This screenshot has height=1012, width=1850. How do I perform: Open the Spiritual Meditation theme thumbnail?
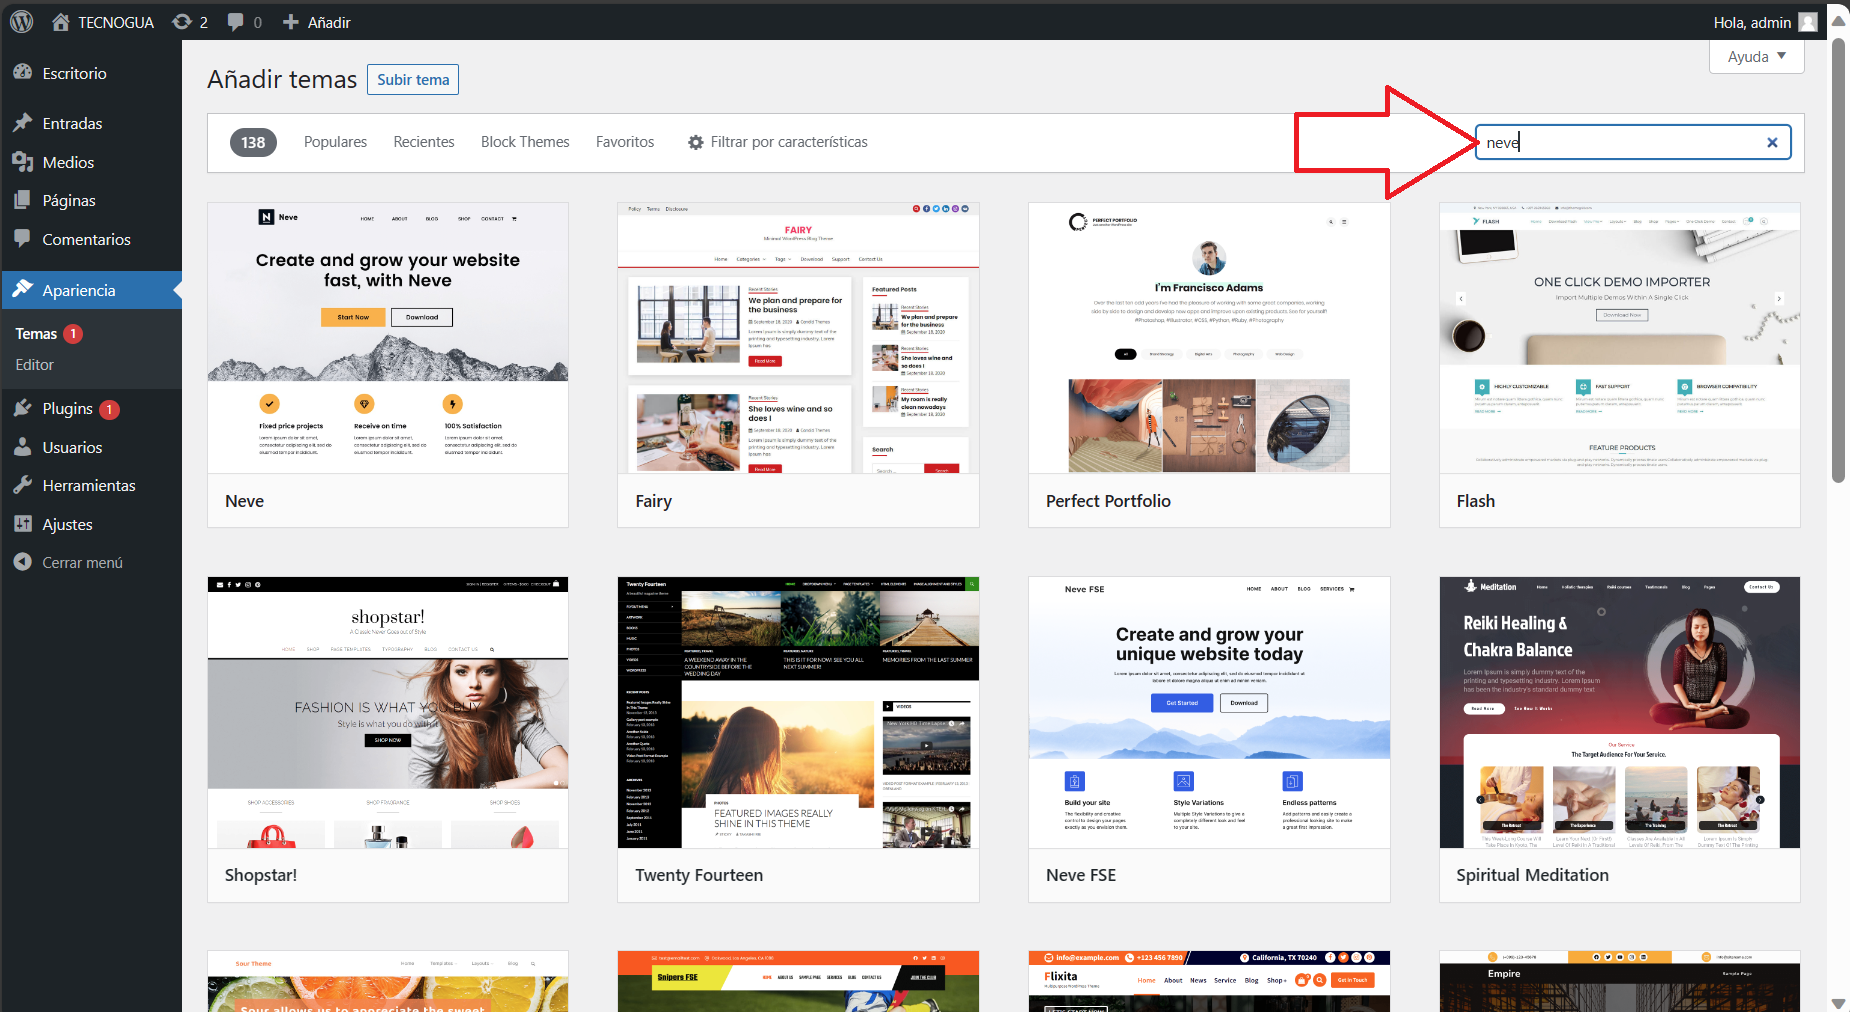point(1620,712)
